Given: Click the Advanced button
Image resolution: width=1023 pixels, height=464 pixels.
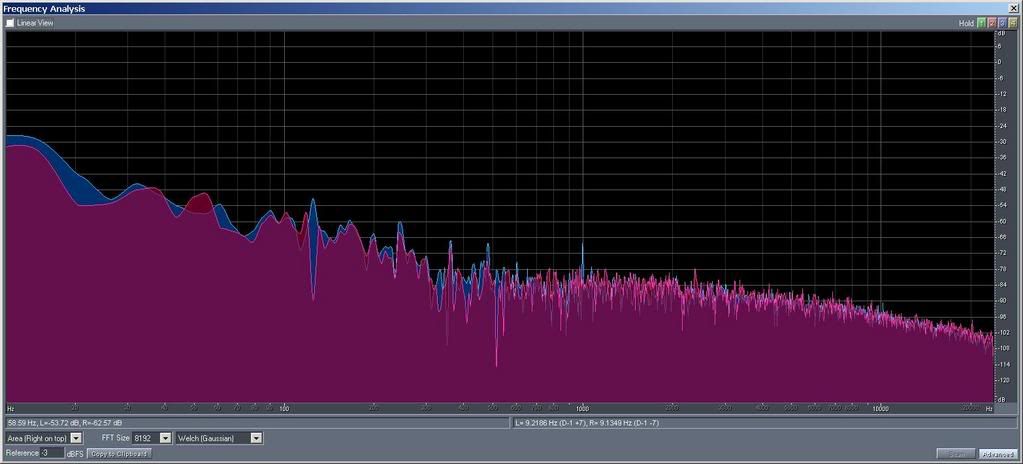Looking at the screenshot, I should [x=997, y=454].
